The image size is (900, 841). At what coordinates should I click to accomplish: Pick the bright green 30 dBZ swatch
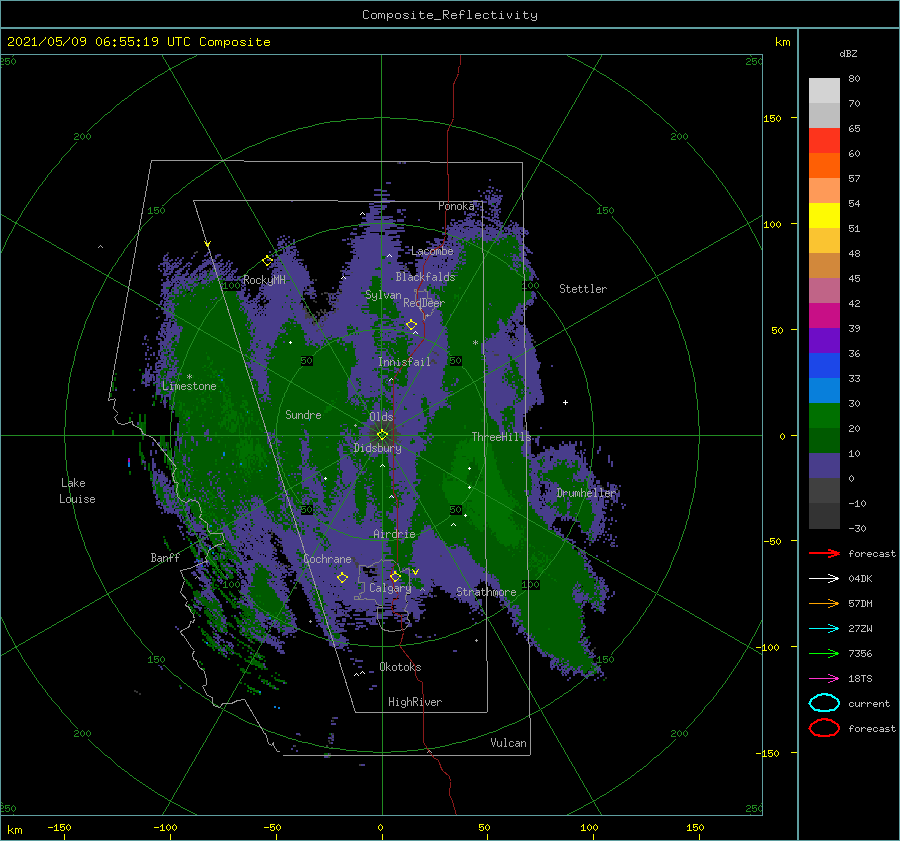(x=824, y=415)
